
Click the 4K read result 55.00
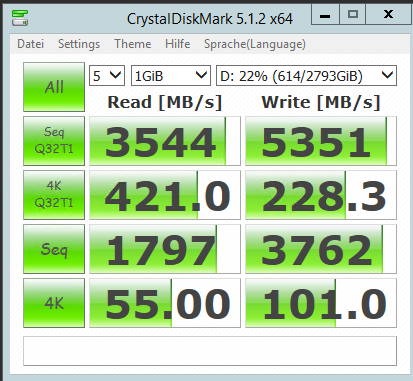click(x=165, y=303)
